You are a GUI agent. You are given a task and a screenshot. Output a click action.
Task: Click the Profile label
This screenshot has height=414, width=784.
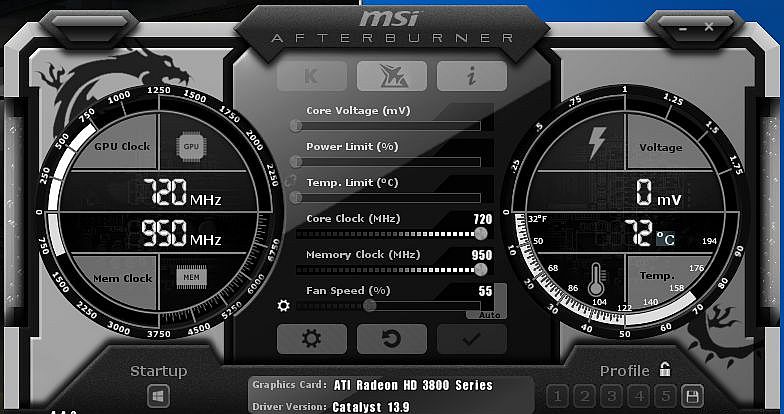pos(624,372)
